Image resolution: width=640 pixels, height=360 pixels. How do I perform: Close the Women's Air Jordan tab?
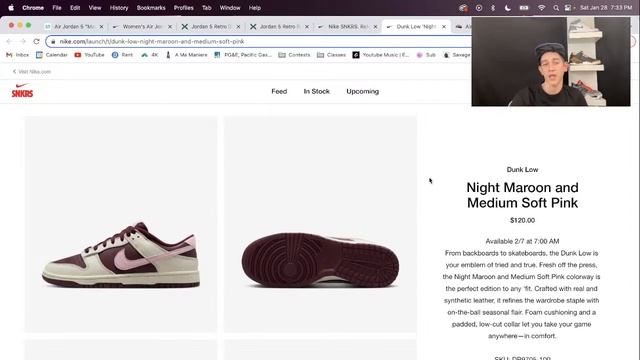point(170,27)
